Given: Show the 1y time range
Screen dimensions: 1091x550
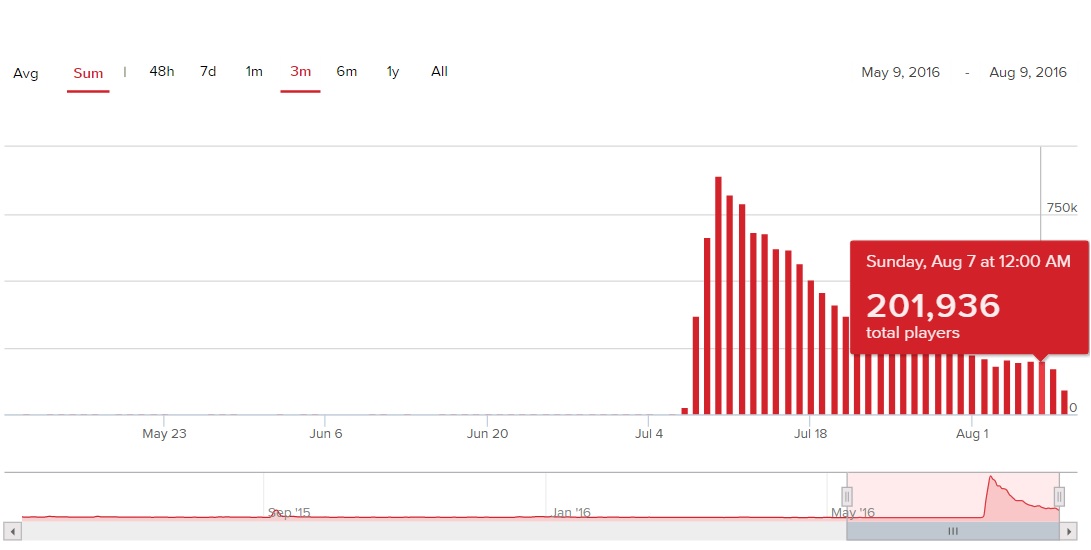Looking at the screenshot, I should click(x=393, y=71).
